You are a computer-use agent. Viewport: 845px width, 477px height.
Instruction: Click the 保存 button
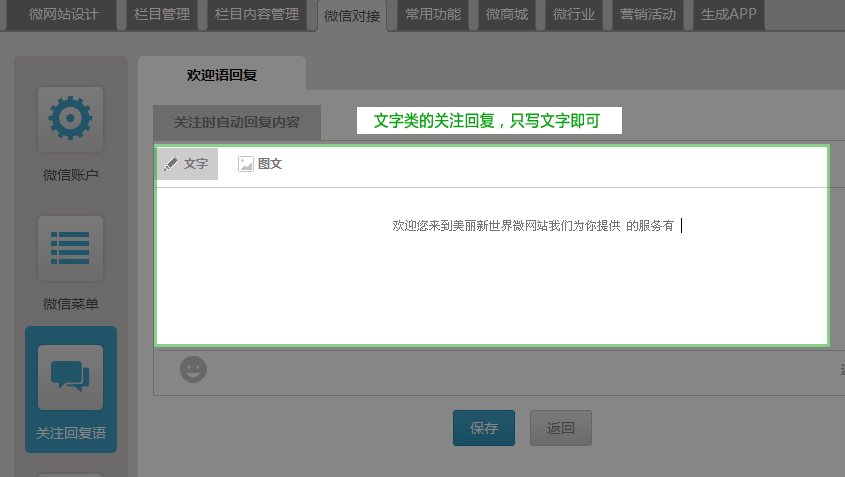tap(484, 428)
